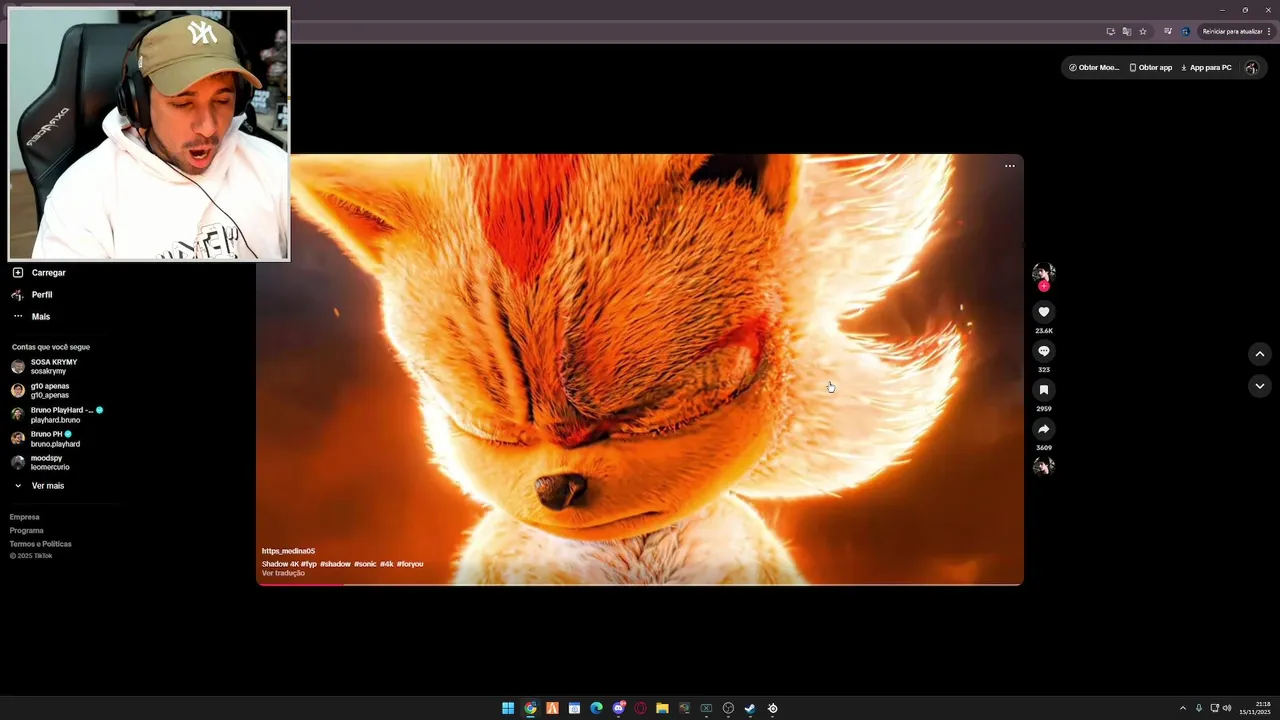This screenshot has width=1280, height=720.
Task: Click Reiniciar para atualizar button
Action: pyautogui.click(x=1232, y=31)
